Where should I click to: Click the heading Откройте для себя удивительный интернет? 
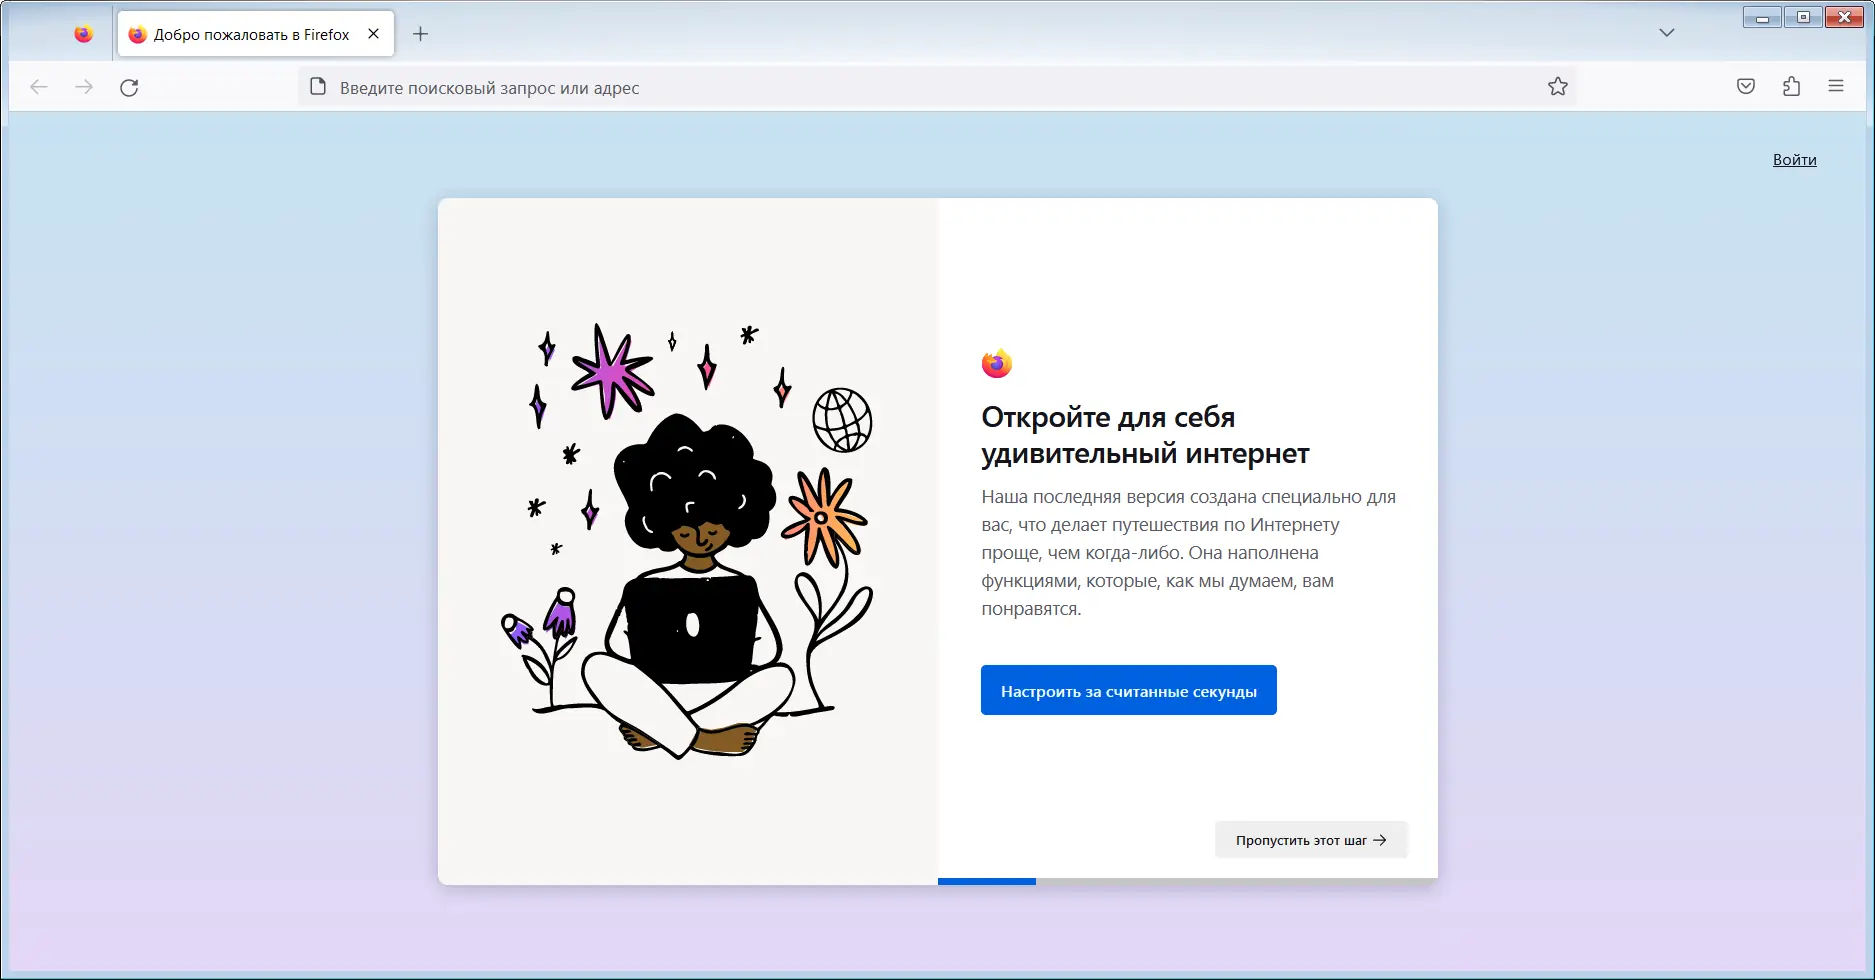pos(1145,435)
